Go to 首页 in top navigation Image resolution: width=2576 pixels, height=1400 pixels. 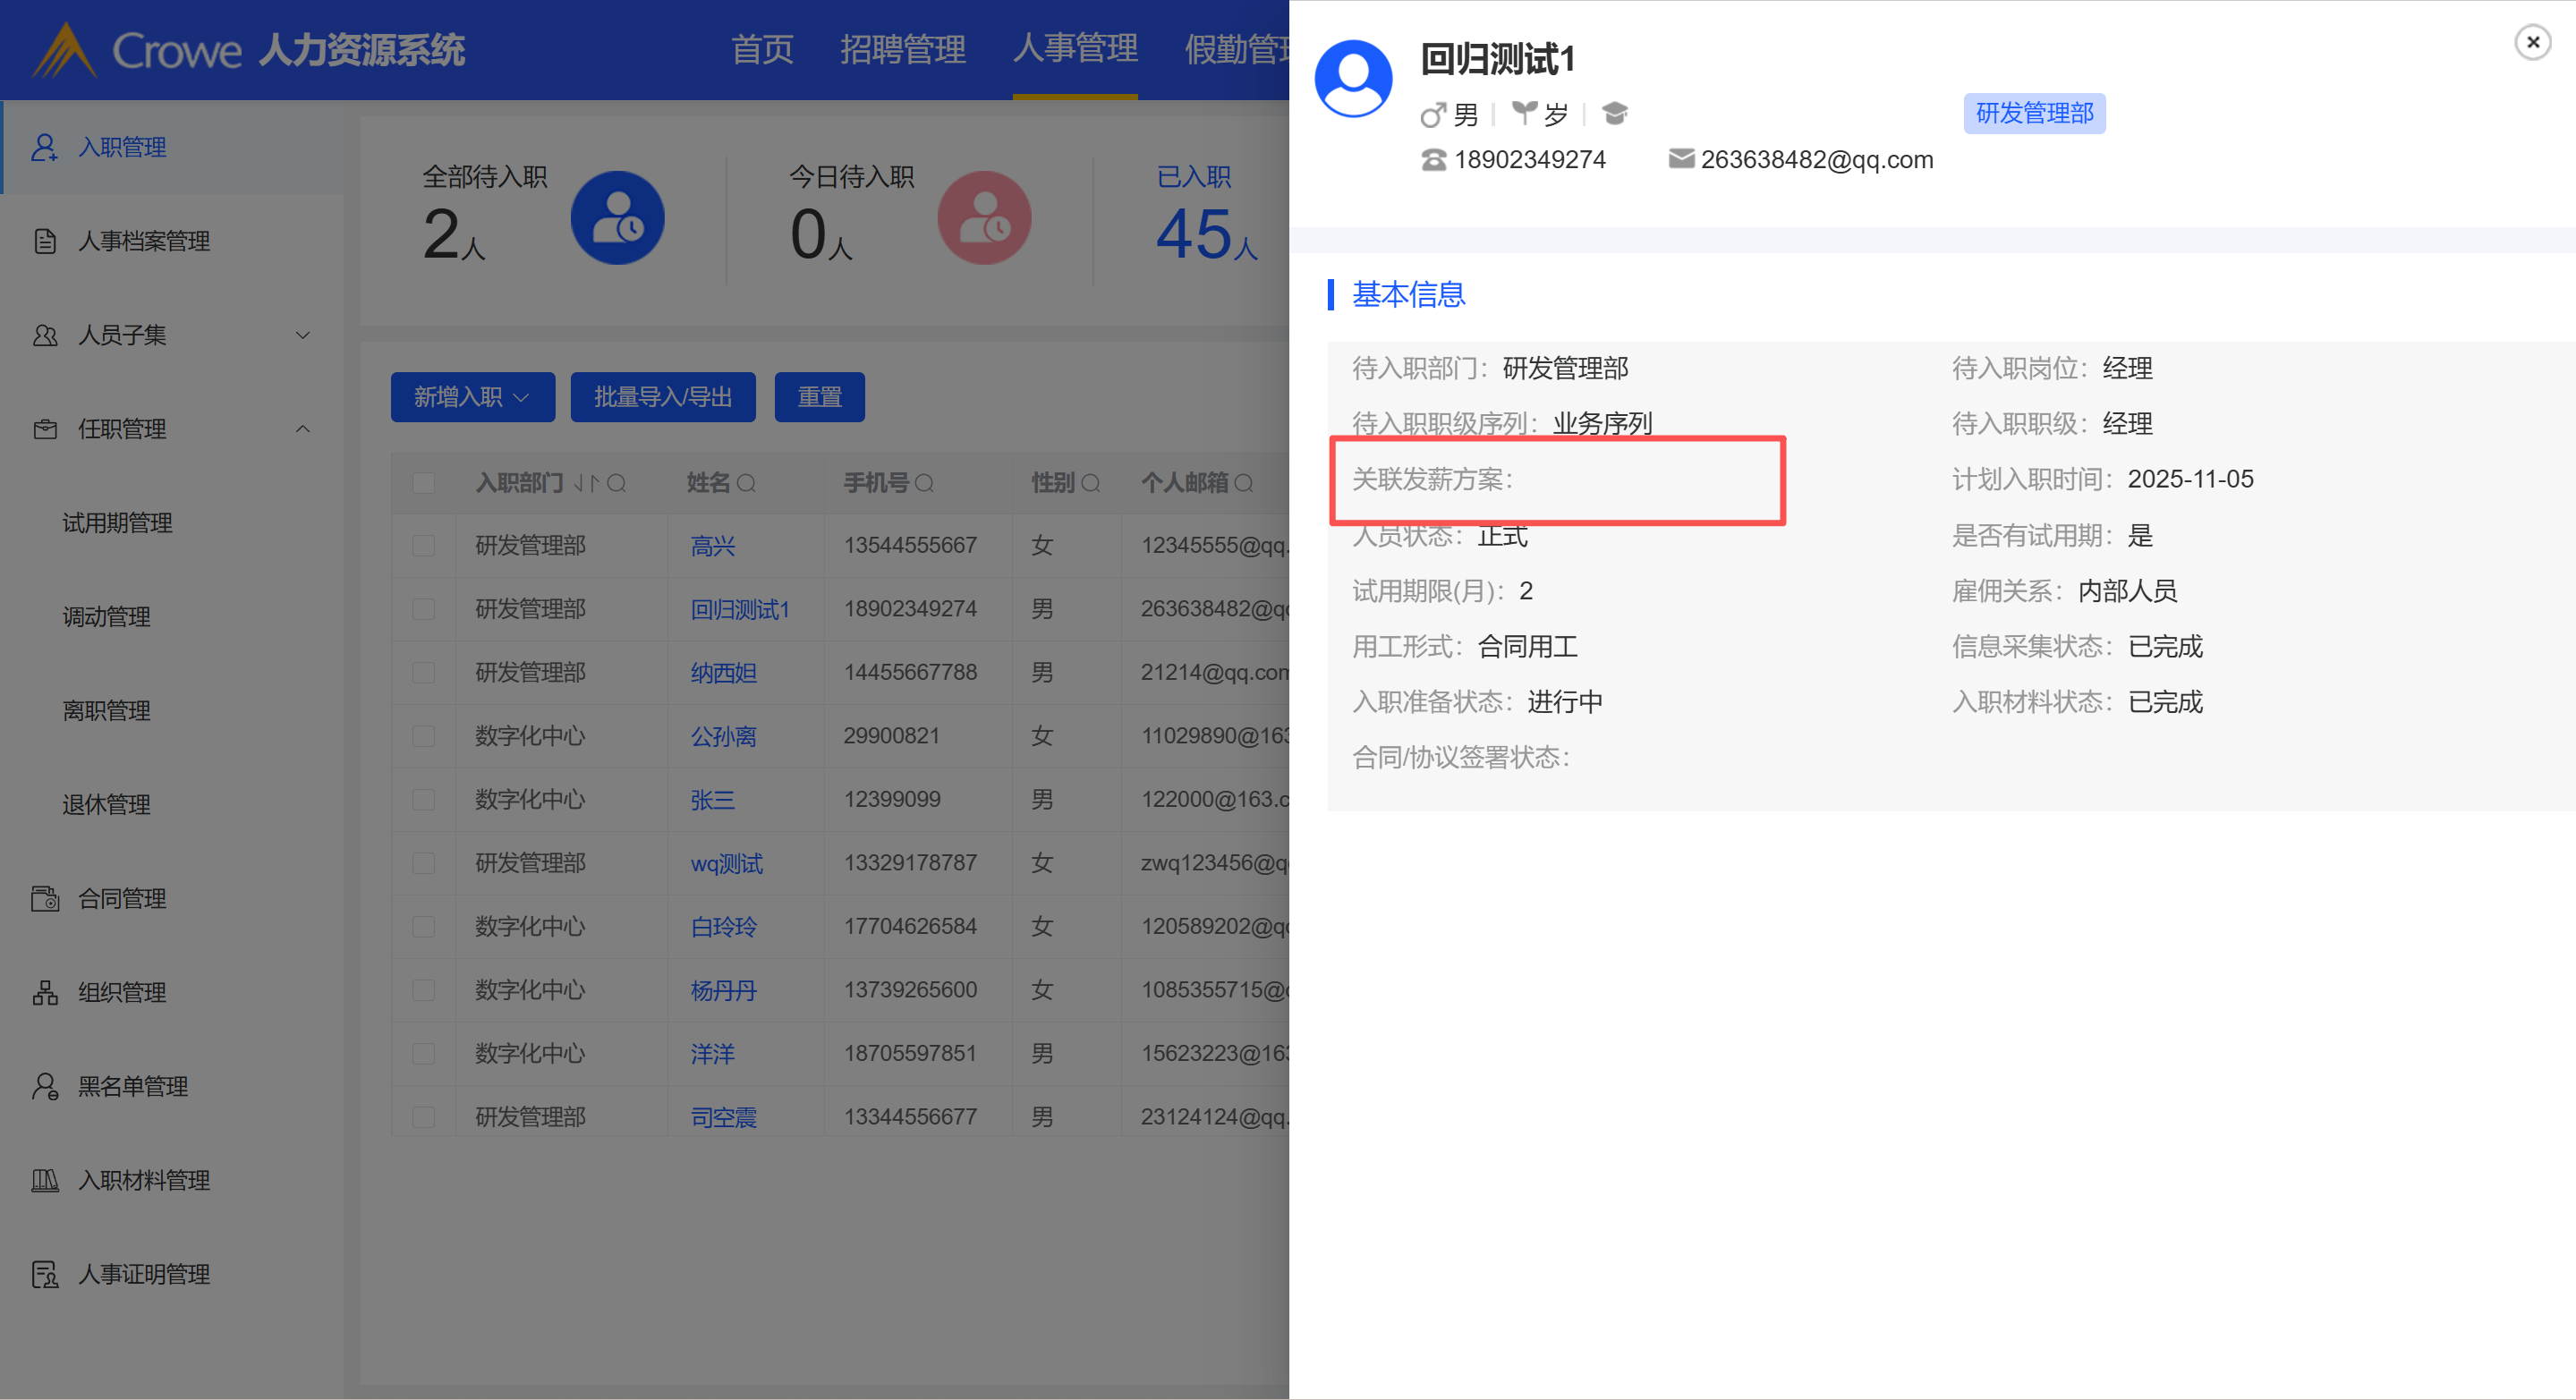click(x=762, y=49)
